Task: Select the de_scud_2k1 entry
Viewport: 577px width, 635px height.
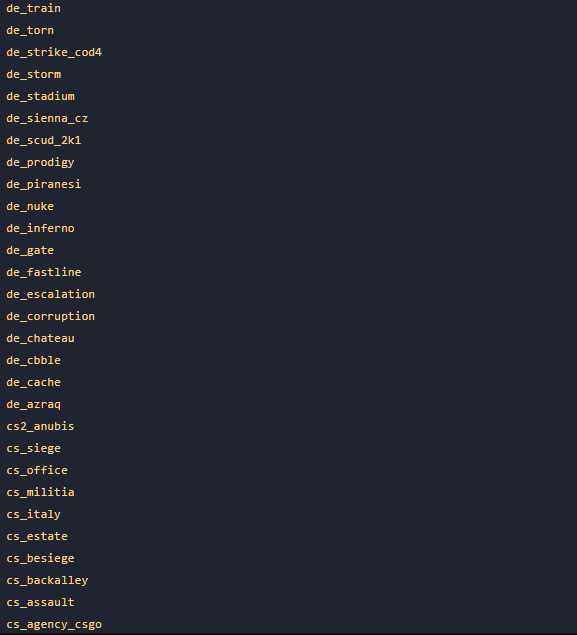Action: [44, 141]
